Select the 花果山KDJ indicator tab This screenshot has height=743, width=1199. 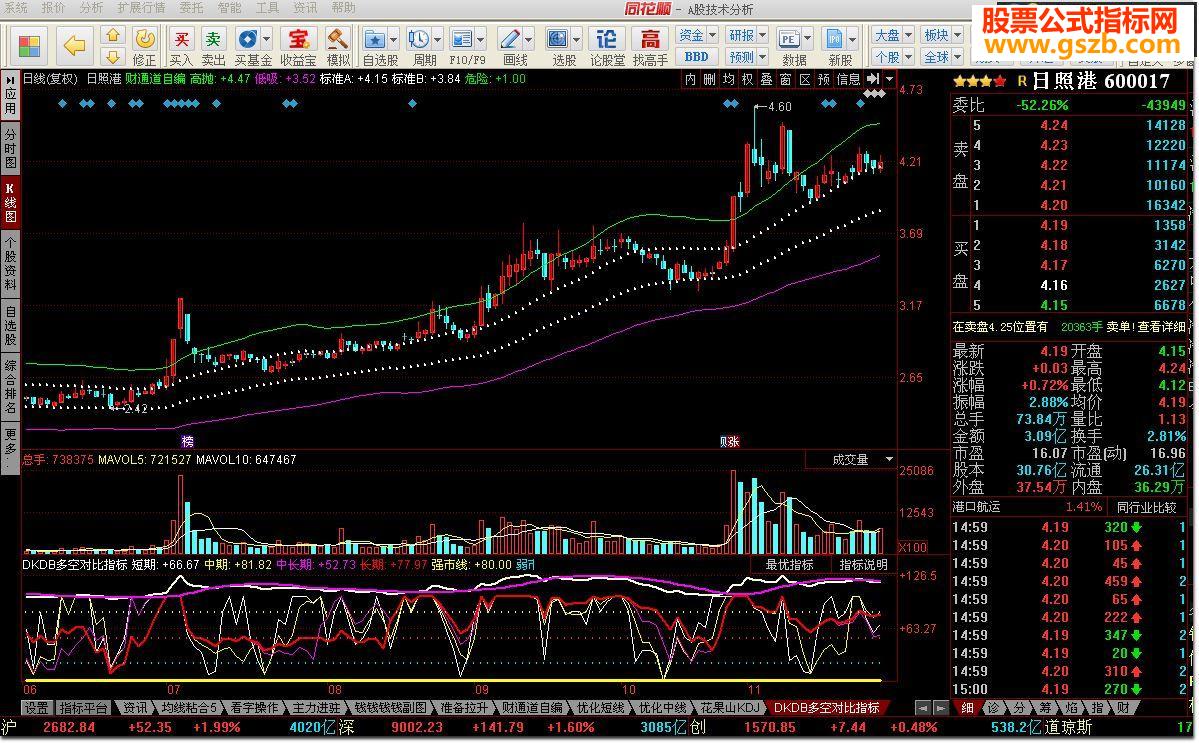point(730,708)
